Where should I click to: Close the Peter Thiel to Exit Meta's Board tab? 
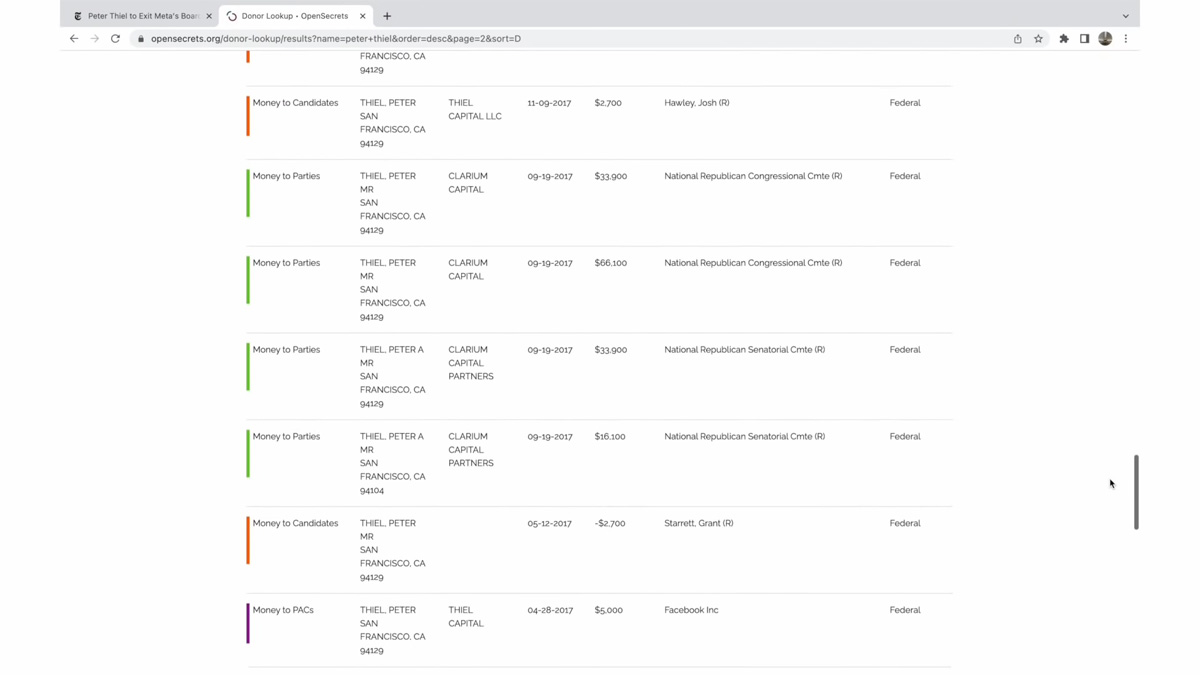(x=209, y=16)
